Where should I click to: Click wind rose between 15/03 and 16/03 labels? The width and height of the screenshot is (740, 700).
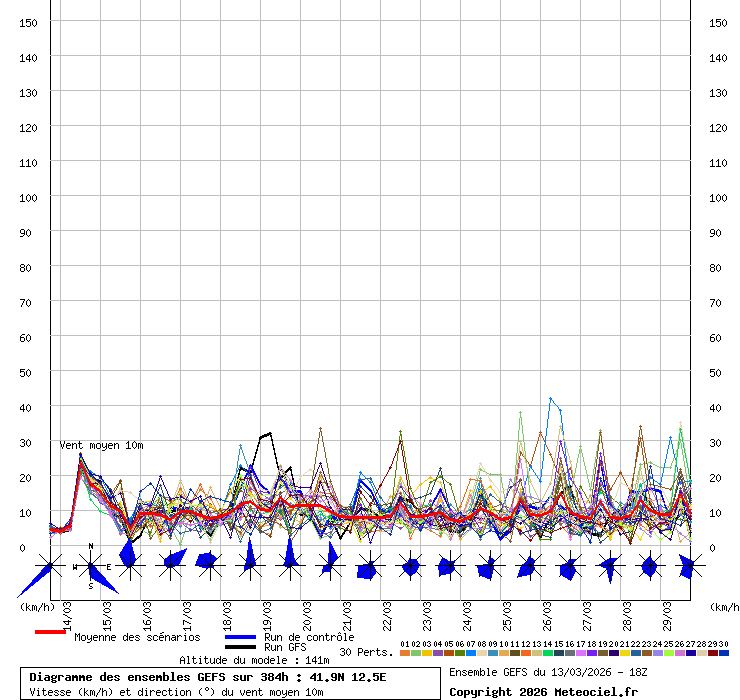129,567
